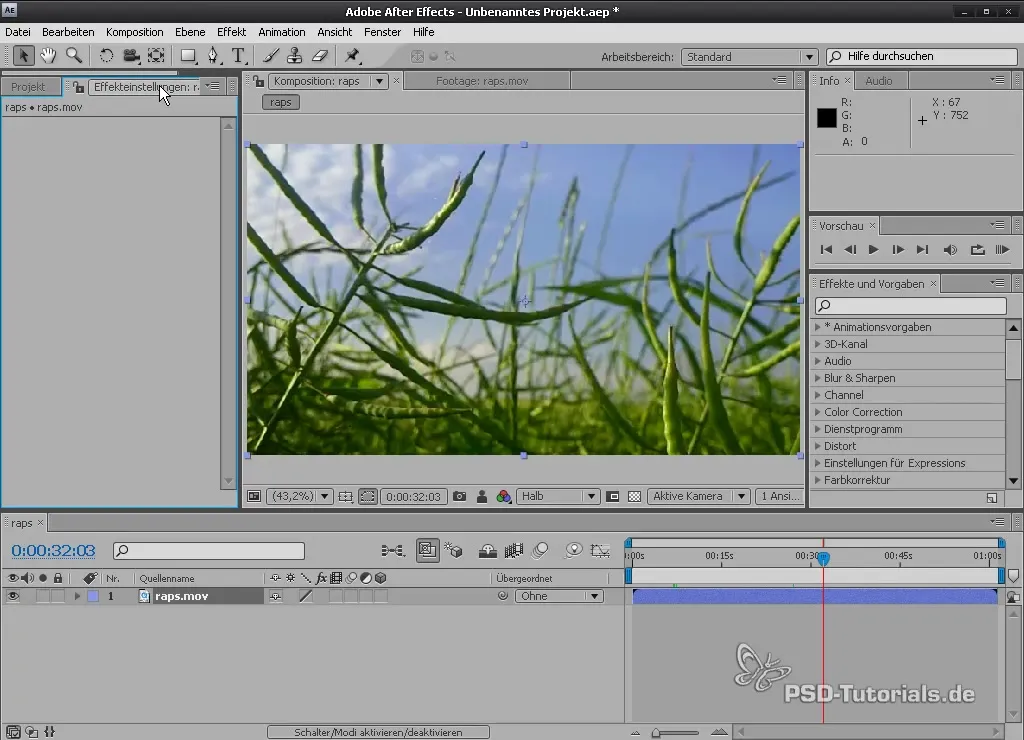
Task: Select the Eraser tool
Action: tap(320, 56)
